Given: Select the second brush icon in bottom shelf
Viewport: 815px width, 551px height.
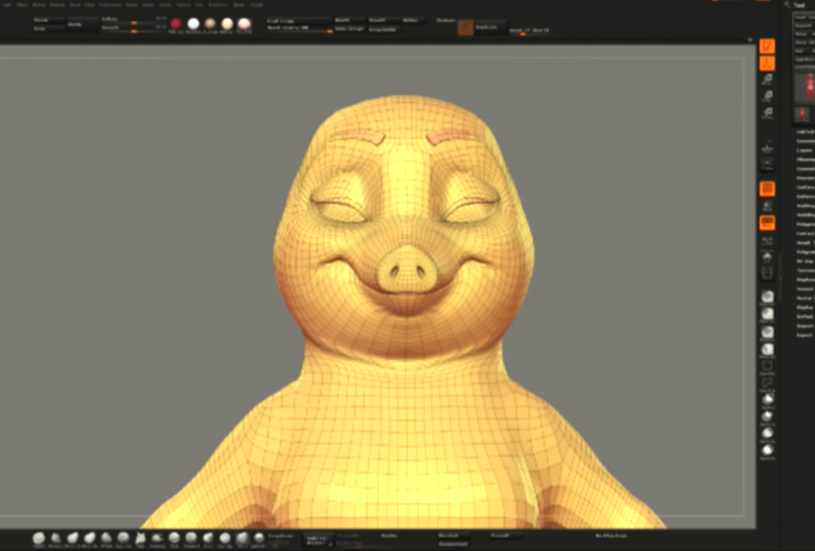Looking at the screenshot, I should point(56,539).
